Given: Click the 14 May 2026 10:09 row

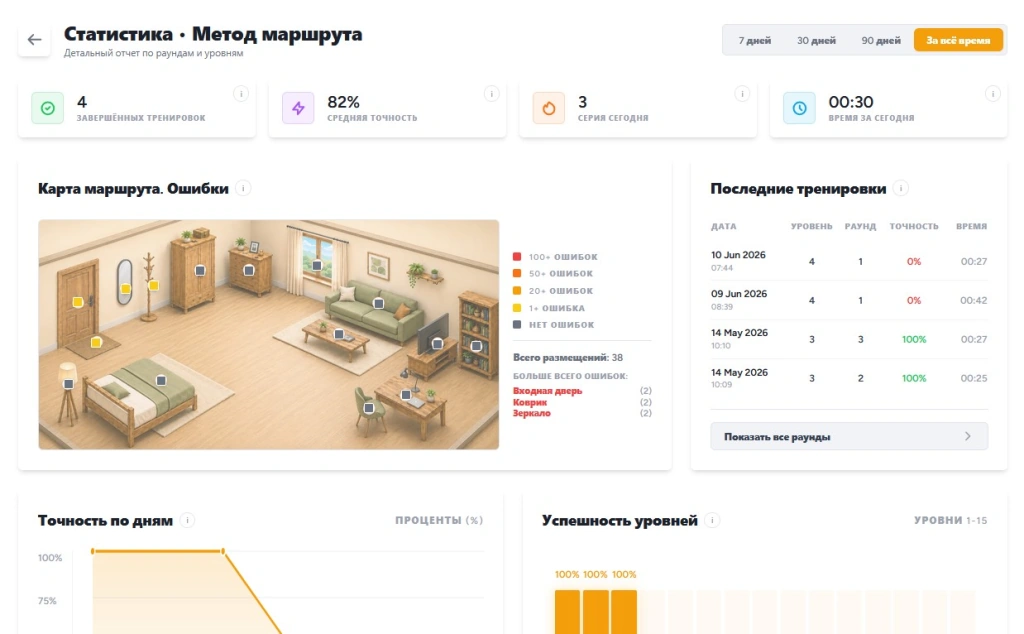Looking at the screenshot, I should point(849,378).
